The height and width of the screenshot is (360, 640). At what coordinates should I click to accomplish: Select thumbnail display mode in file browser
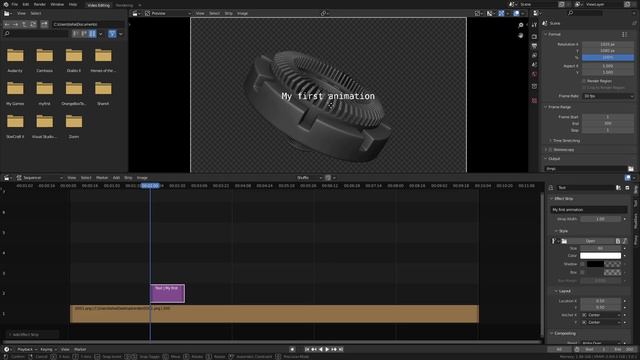point(92,33)
